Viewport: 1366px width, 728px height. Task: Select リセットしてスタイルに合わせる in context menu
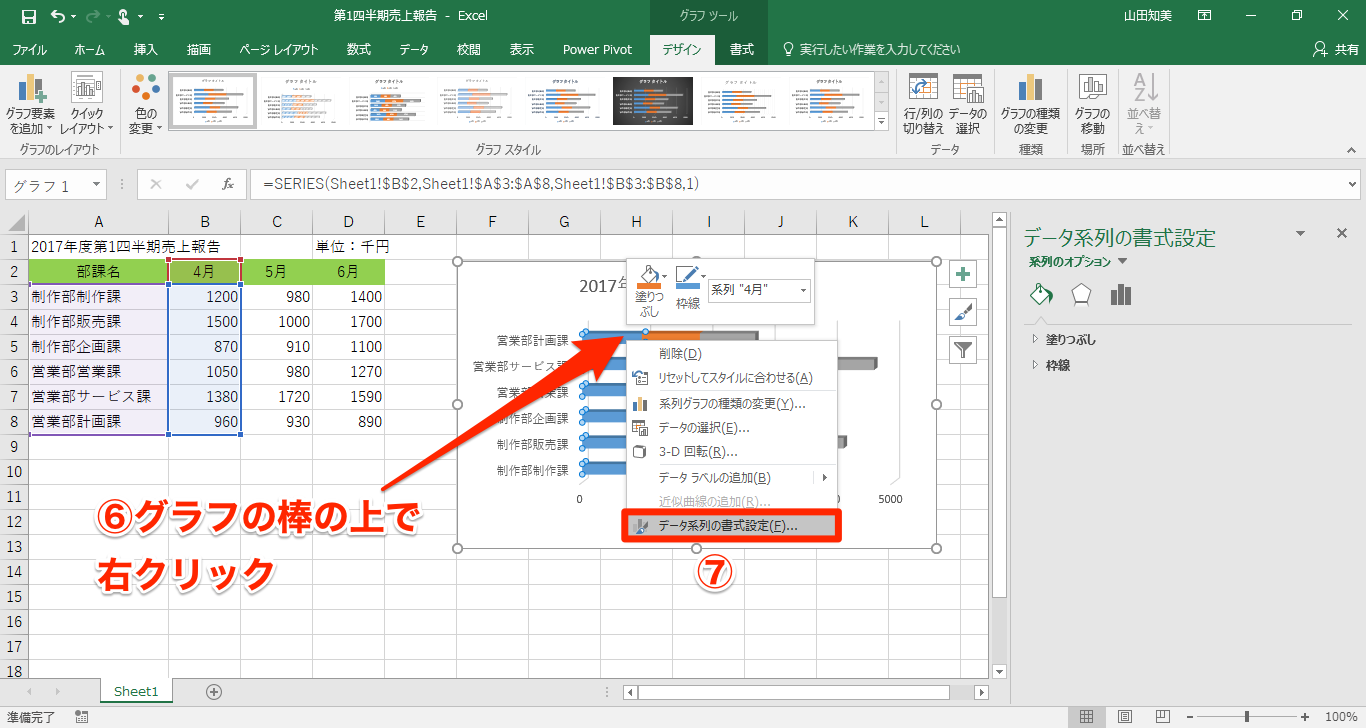tap(732, 378)
